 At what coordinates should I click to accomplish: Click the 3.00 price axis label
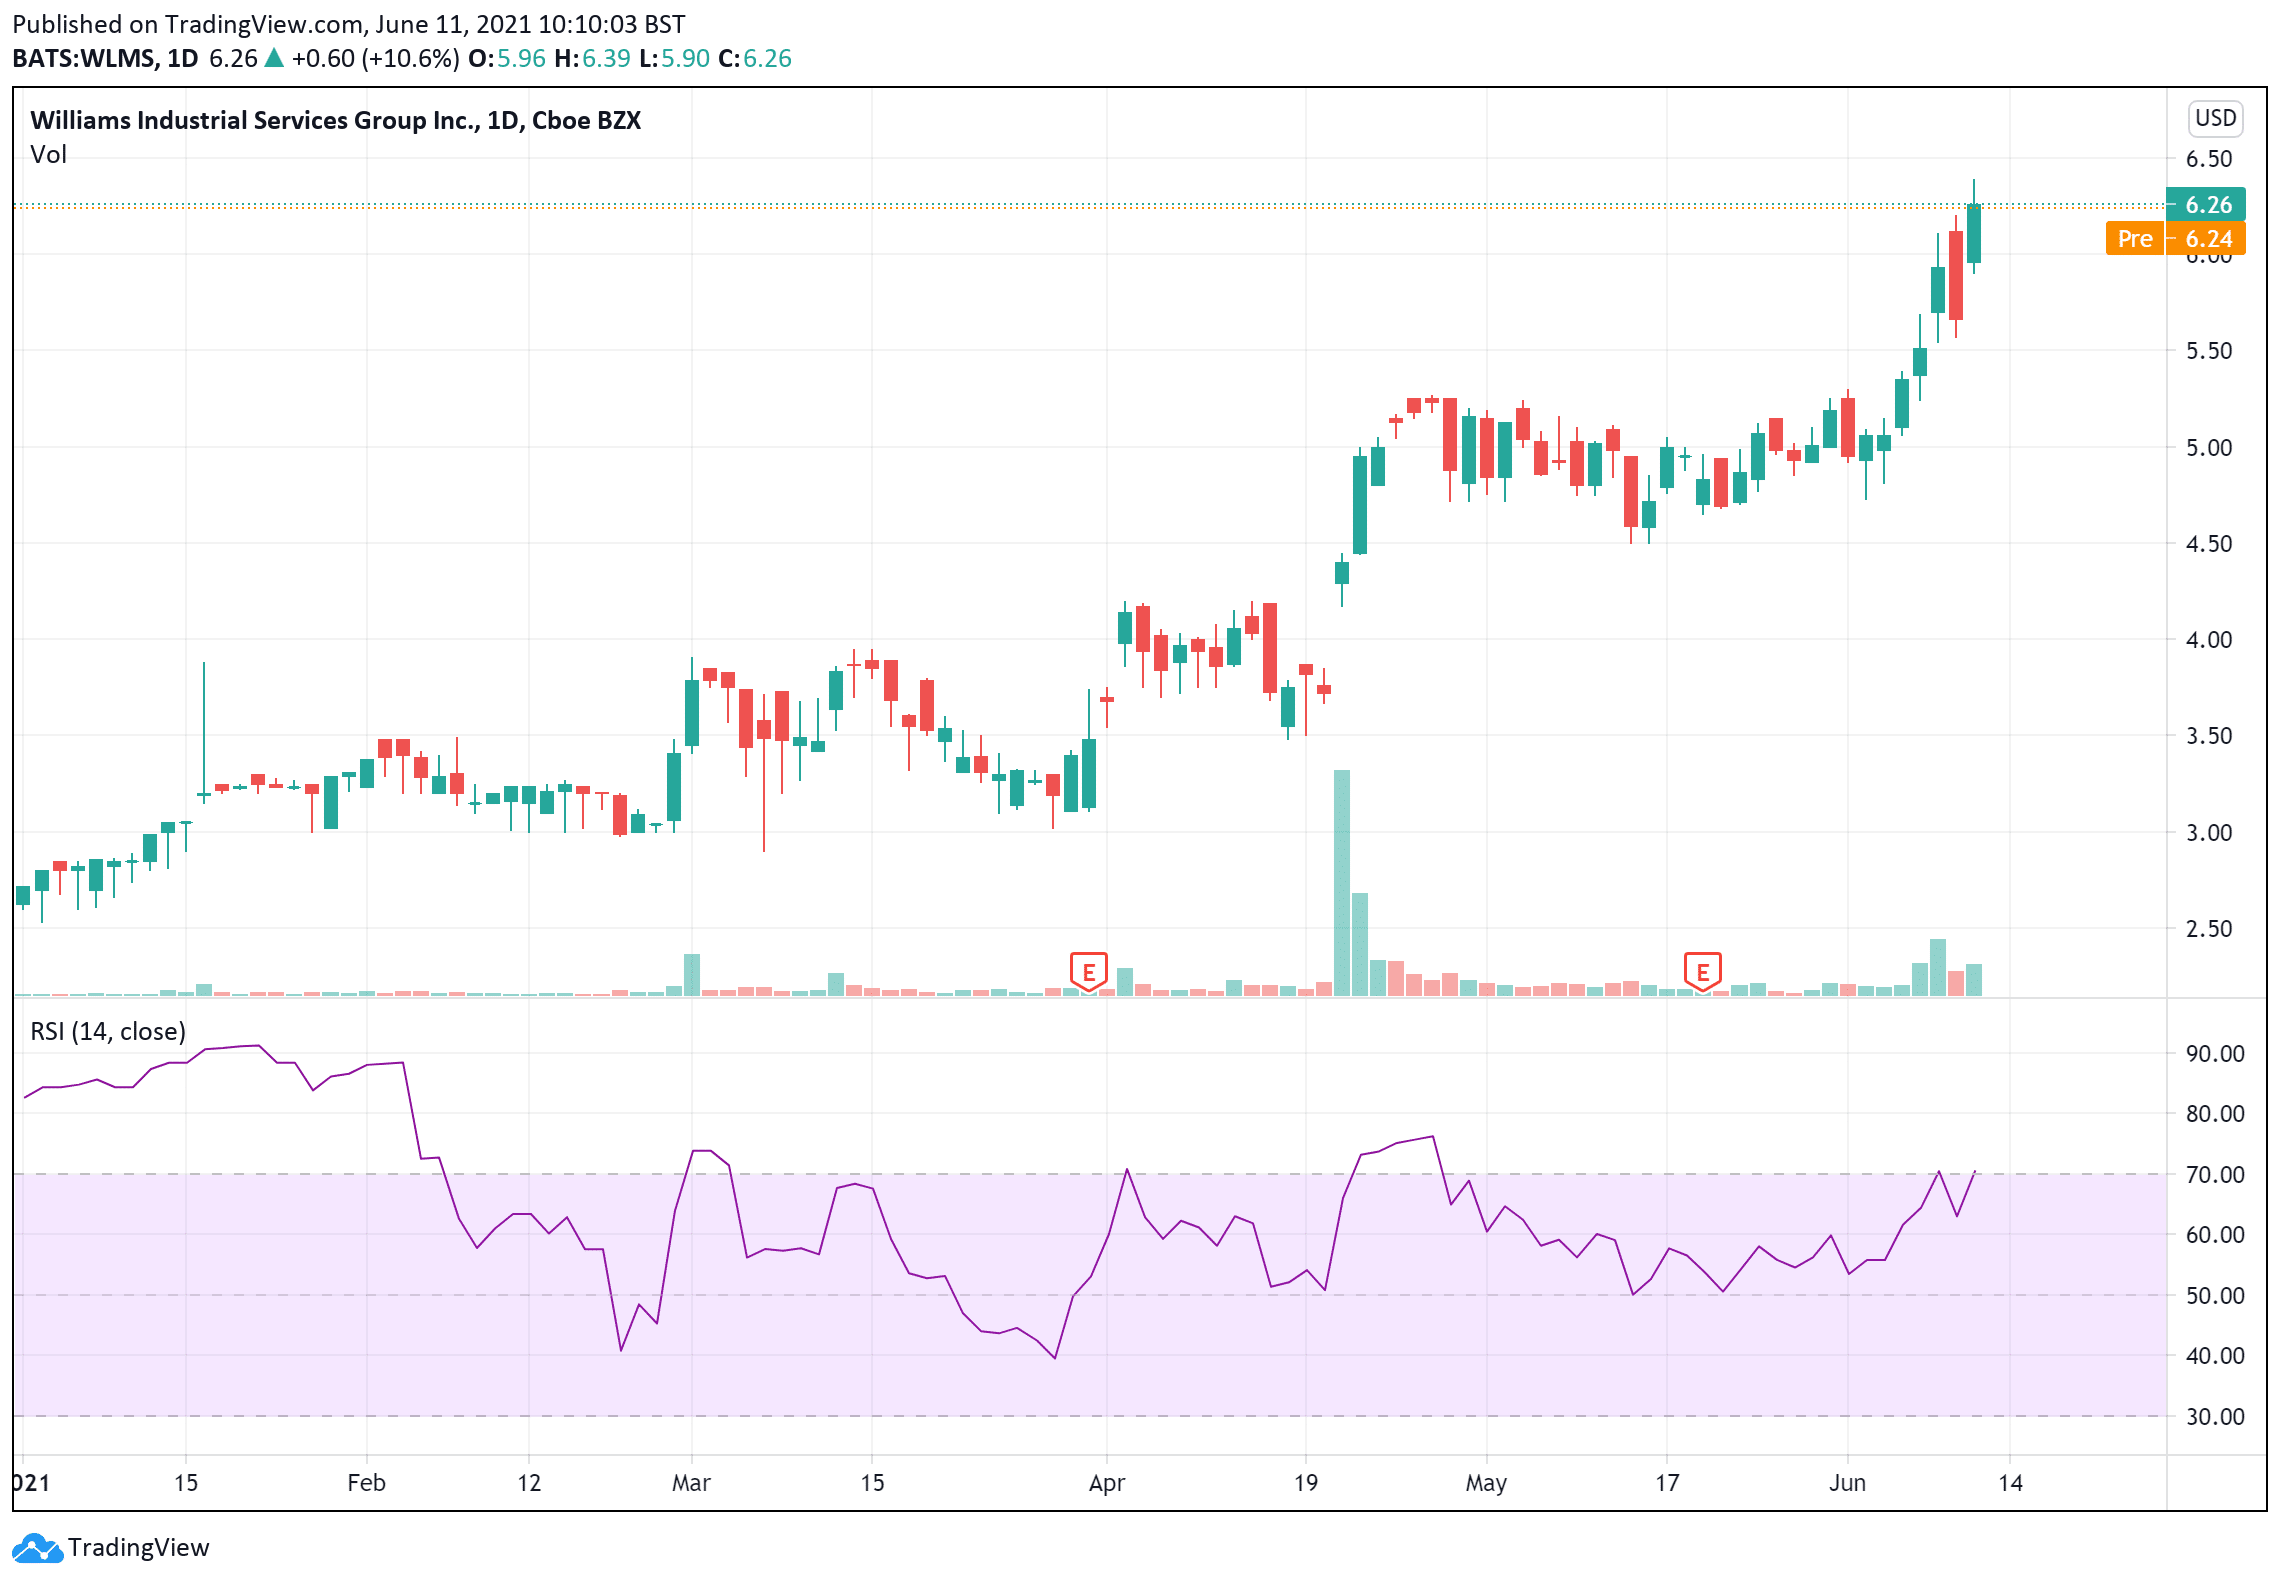click(2208, 833)
